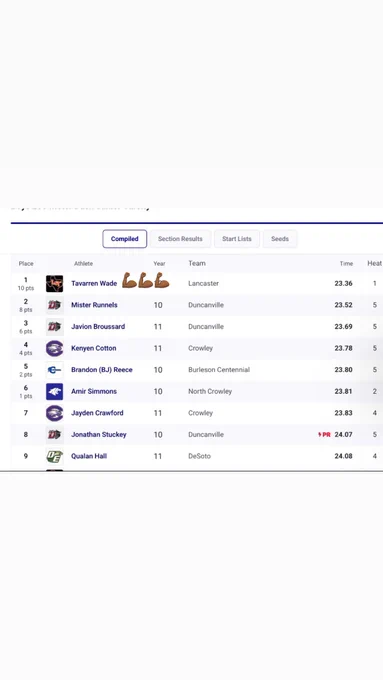Screen dimensions: 383x680
Task: Open Tavarren Wade athlete profile
Action: coord(94,284)
